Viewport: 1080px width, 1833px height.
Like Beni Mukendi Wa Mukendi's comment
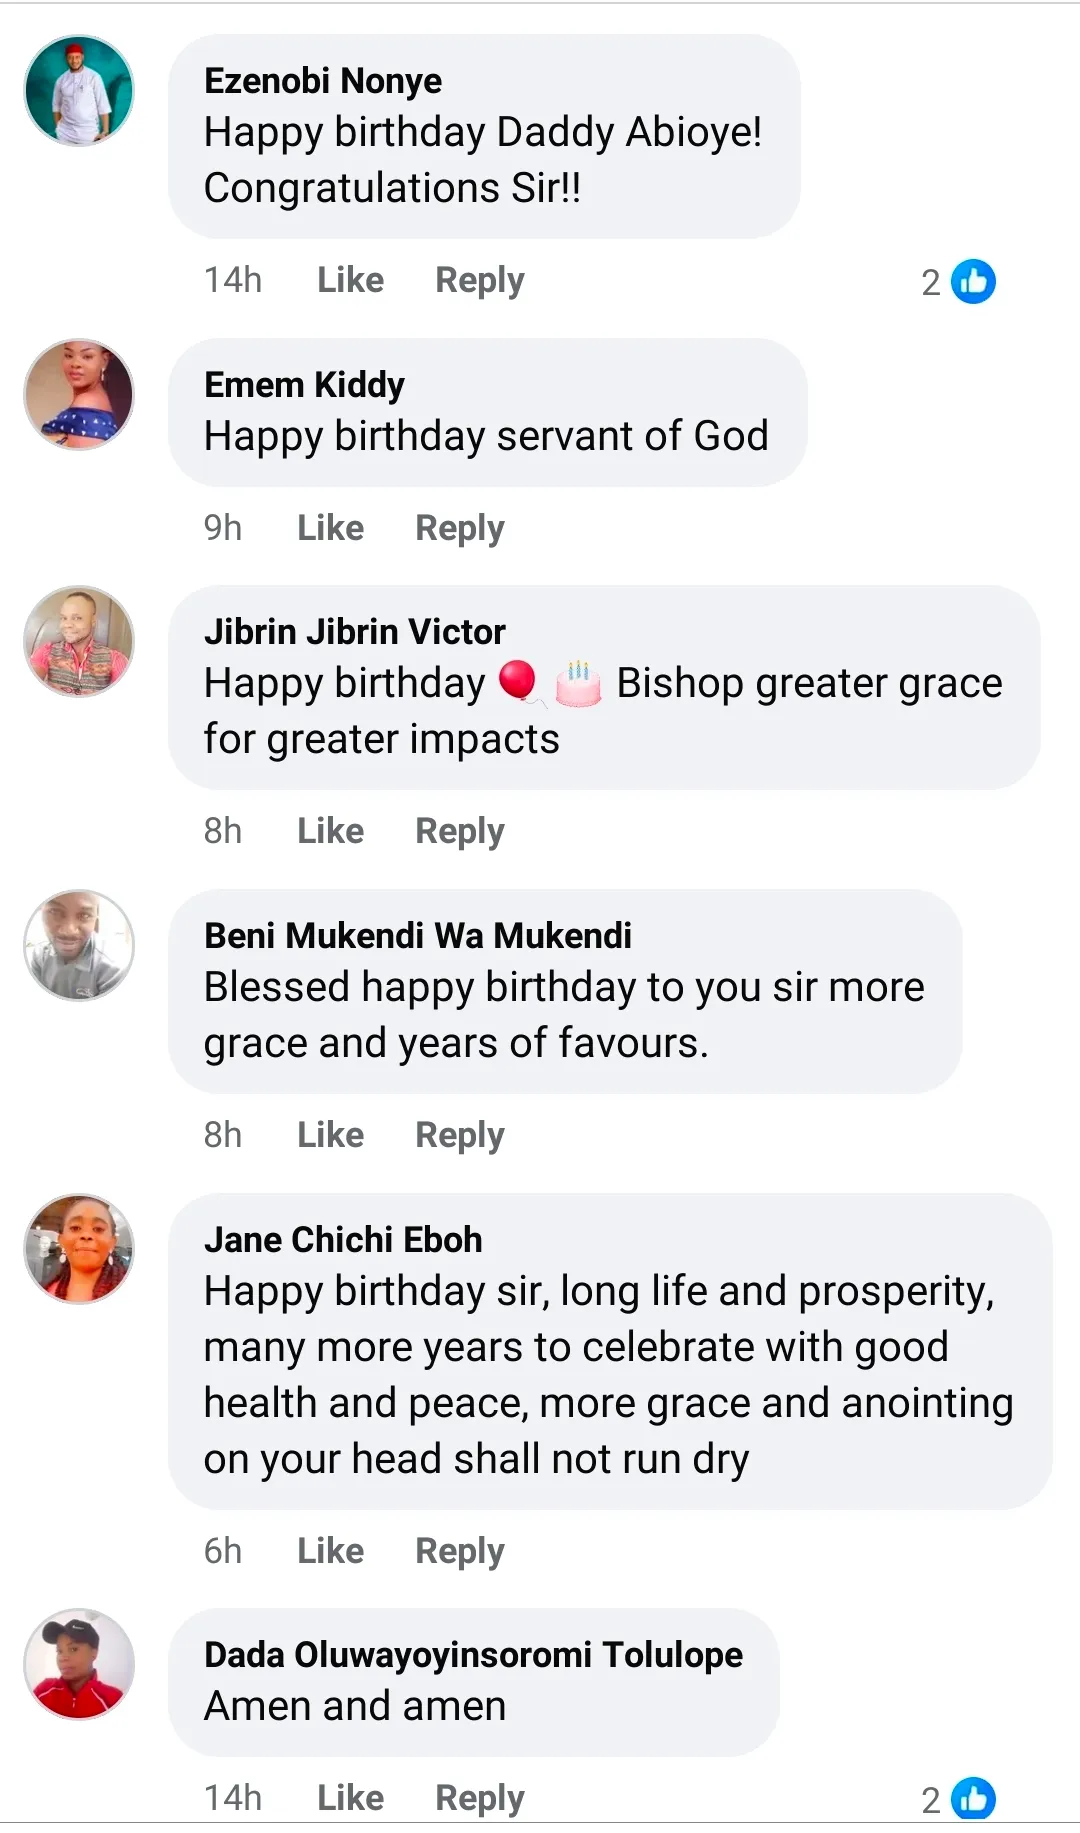(330, 1134)
